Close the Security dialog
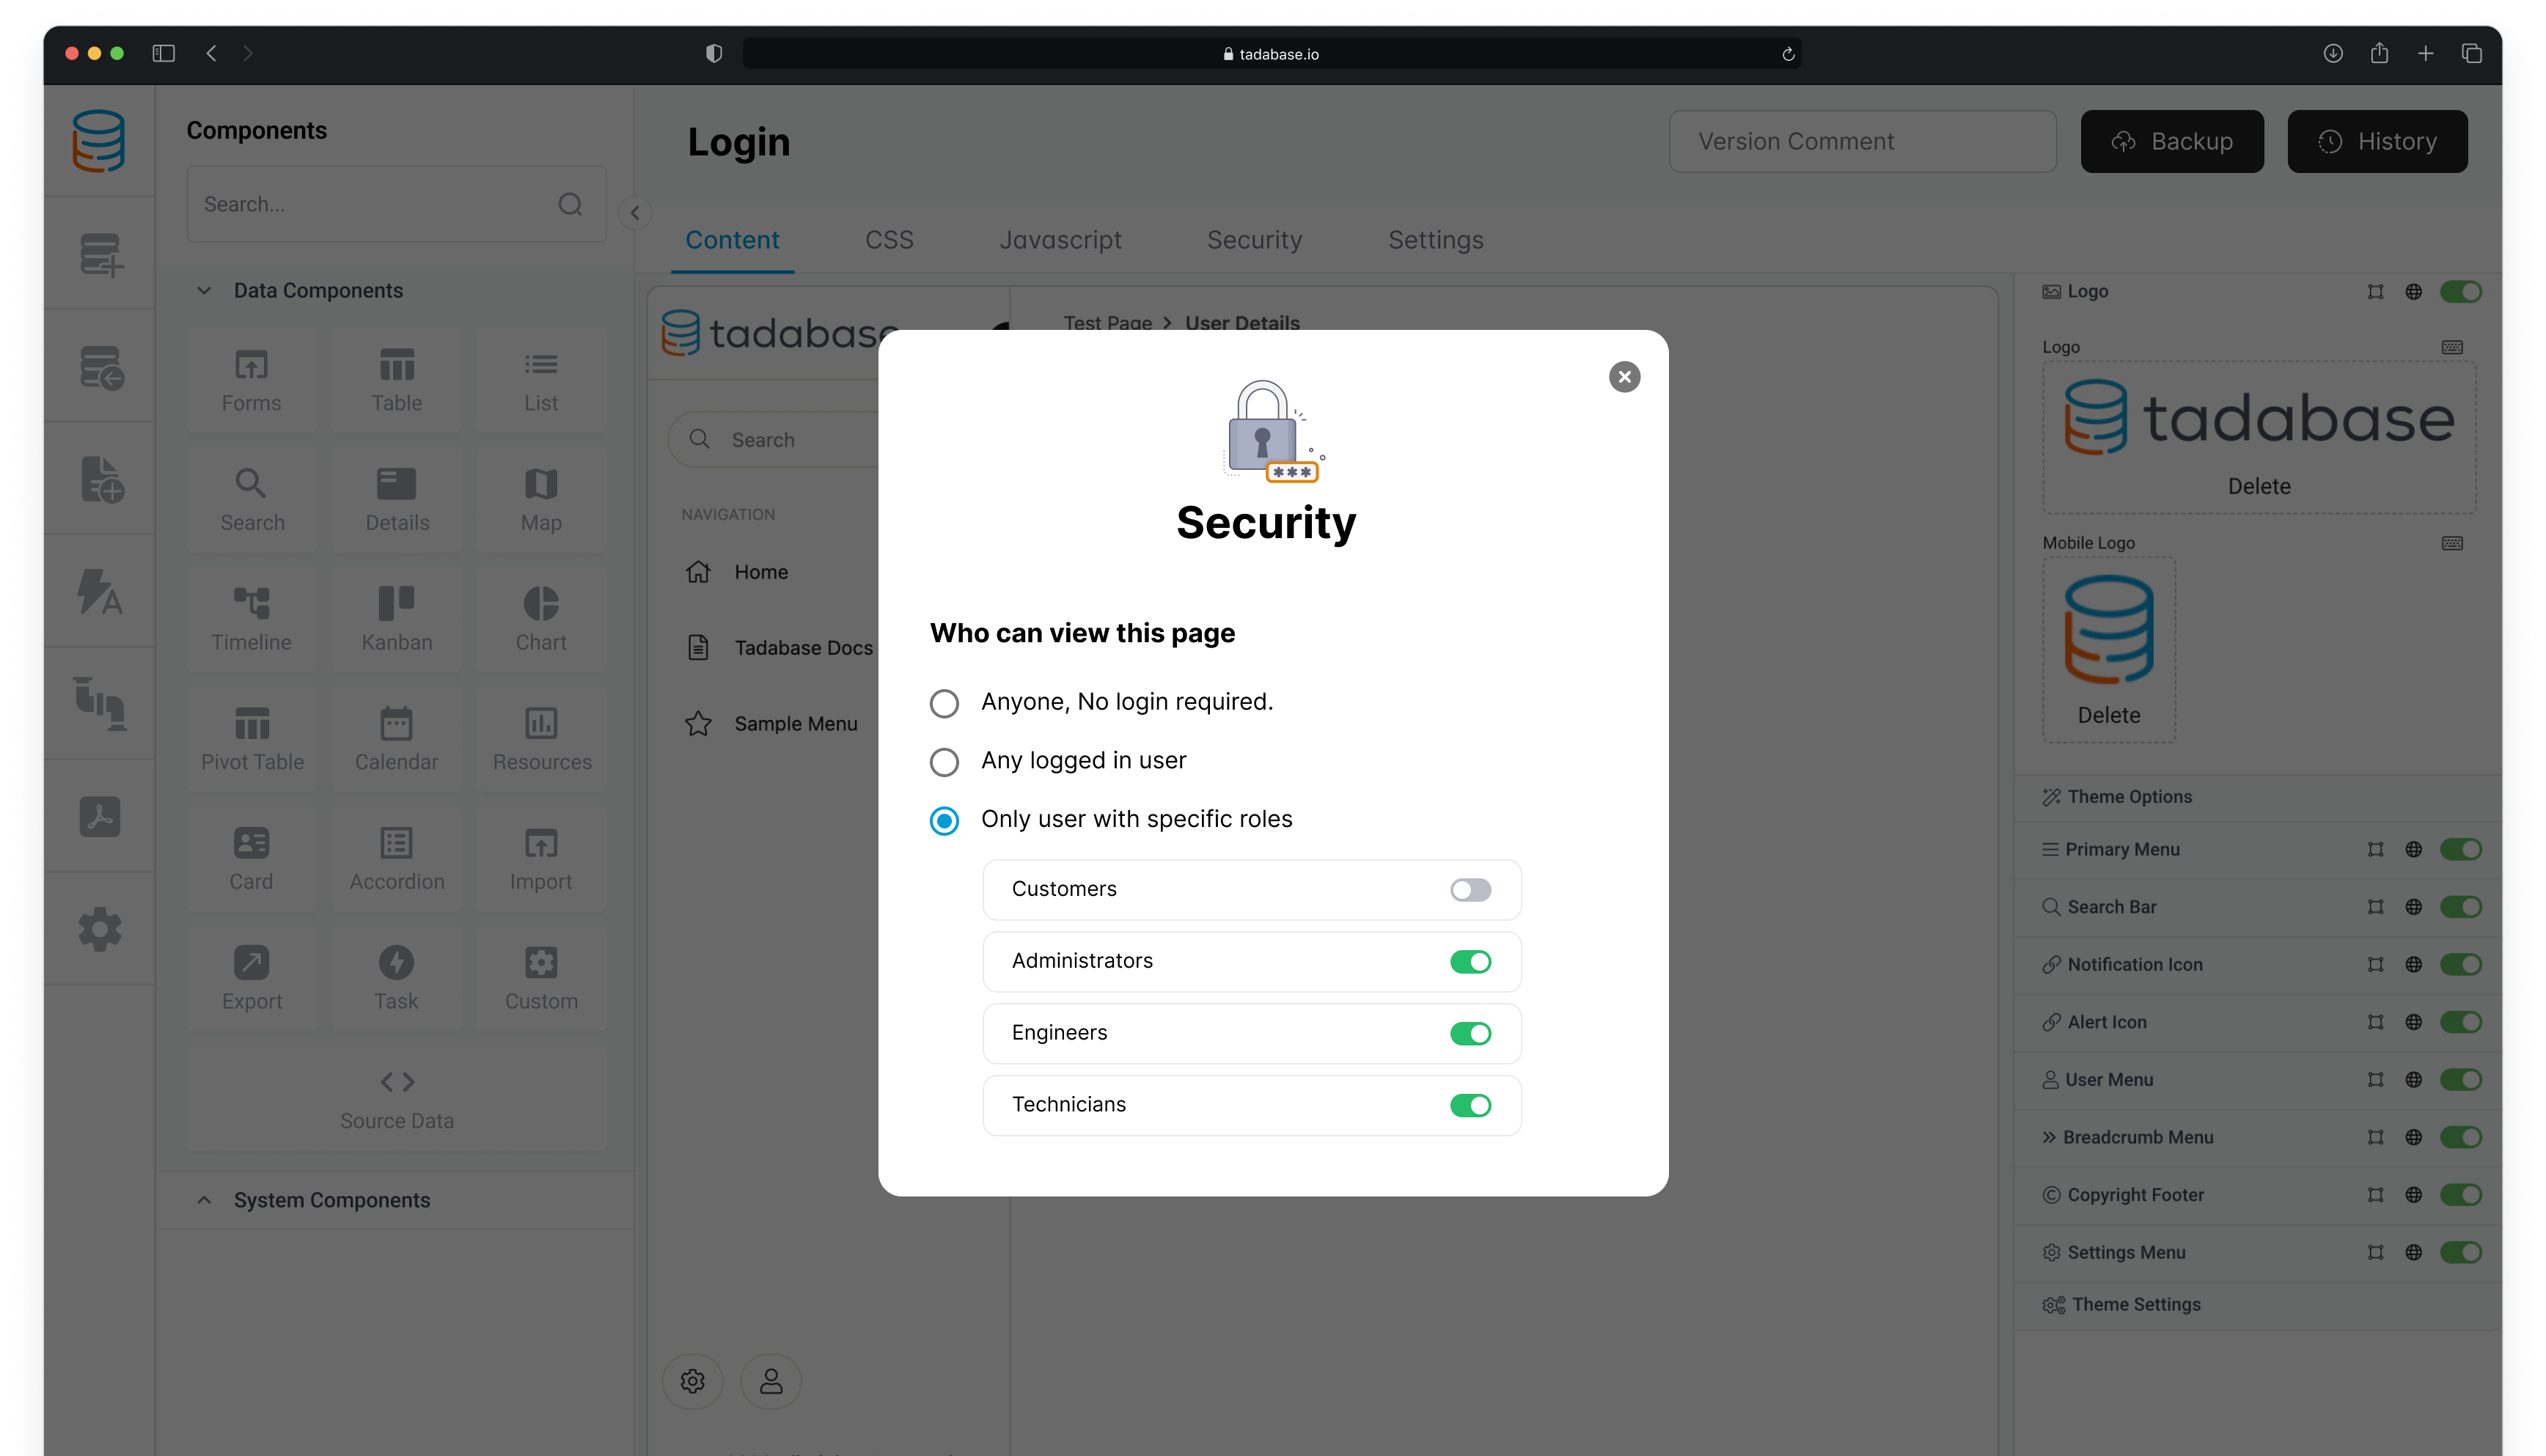The image size is (2546, 1456). [1624, 377]
